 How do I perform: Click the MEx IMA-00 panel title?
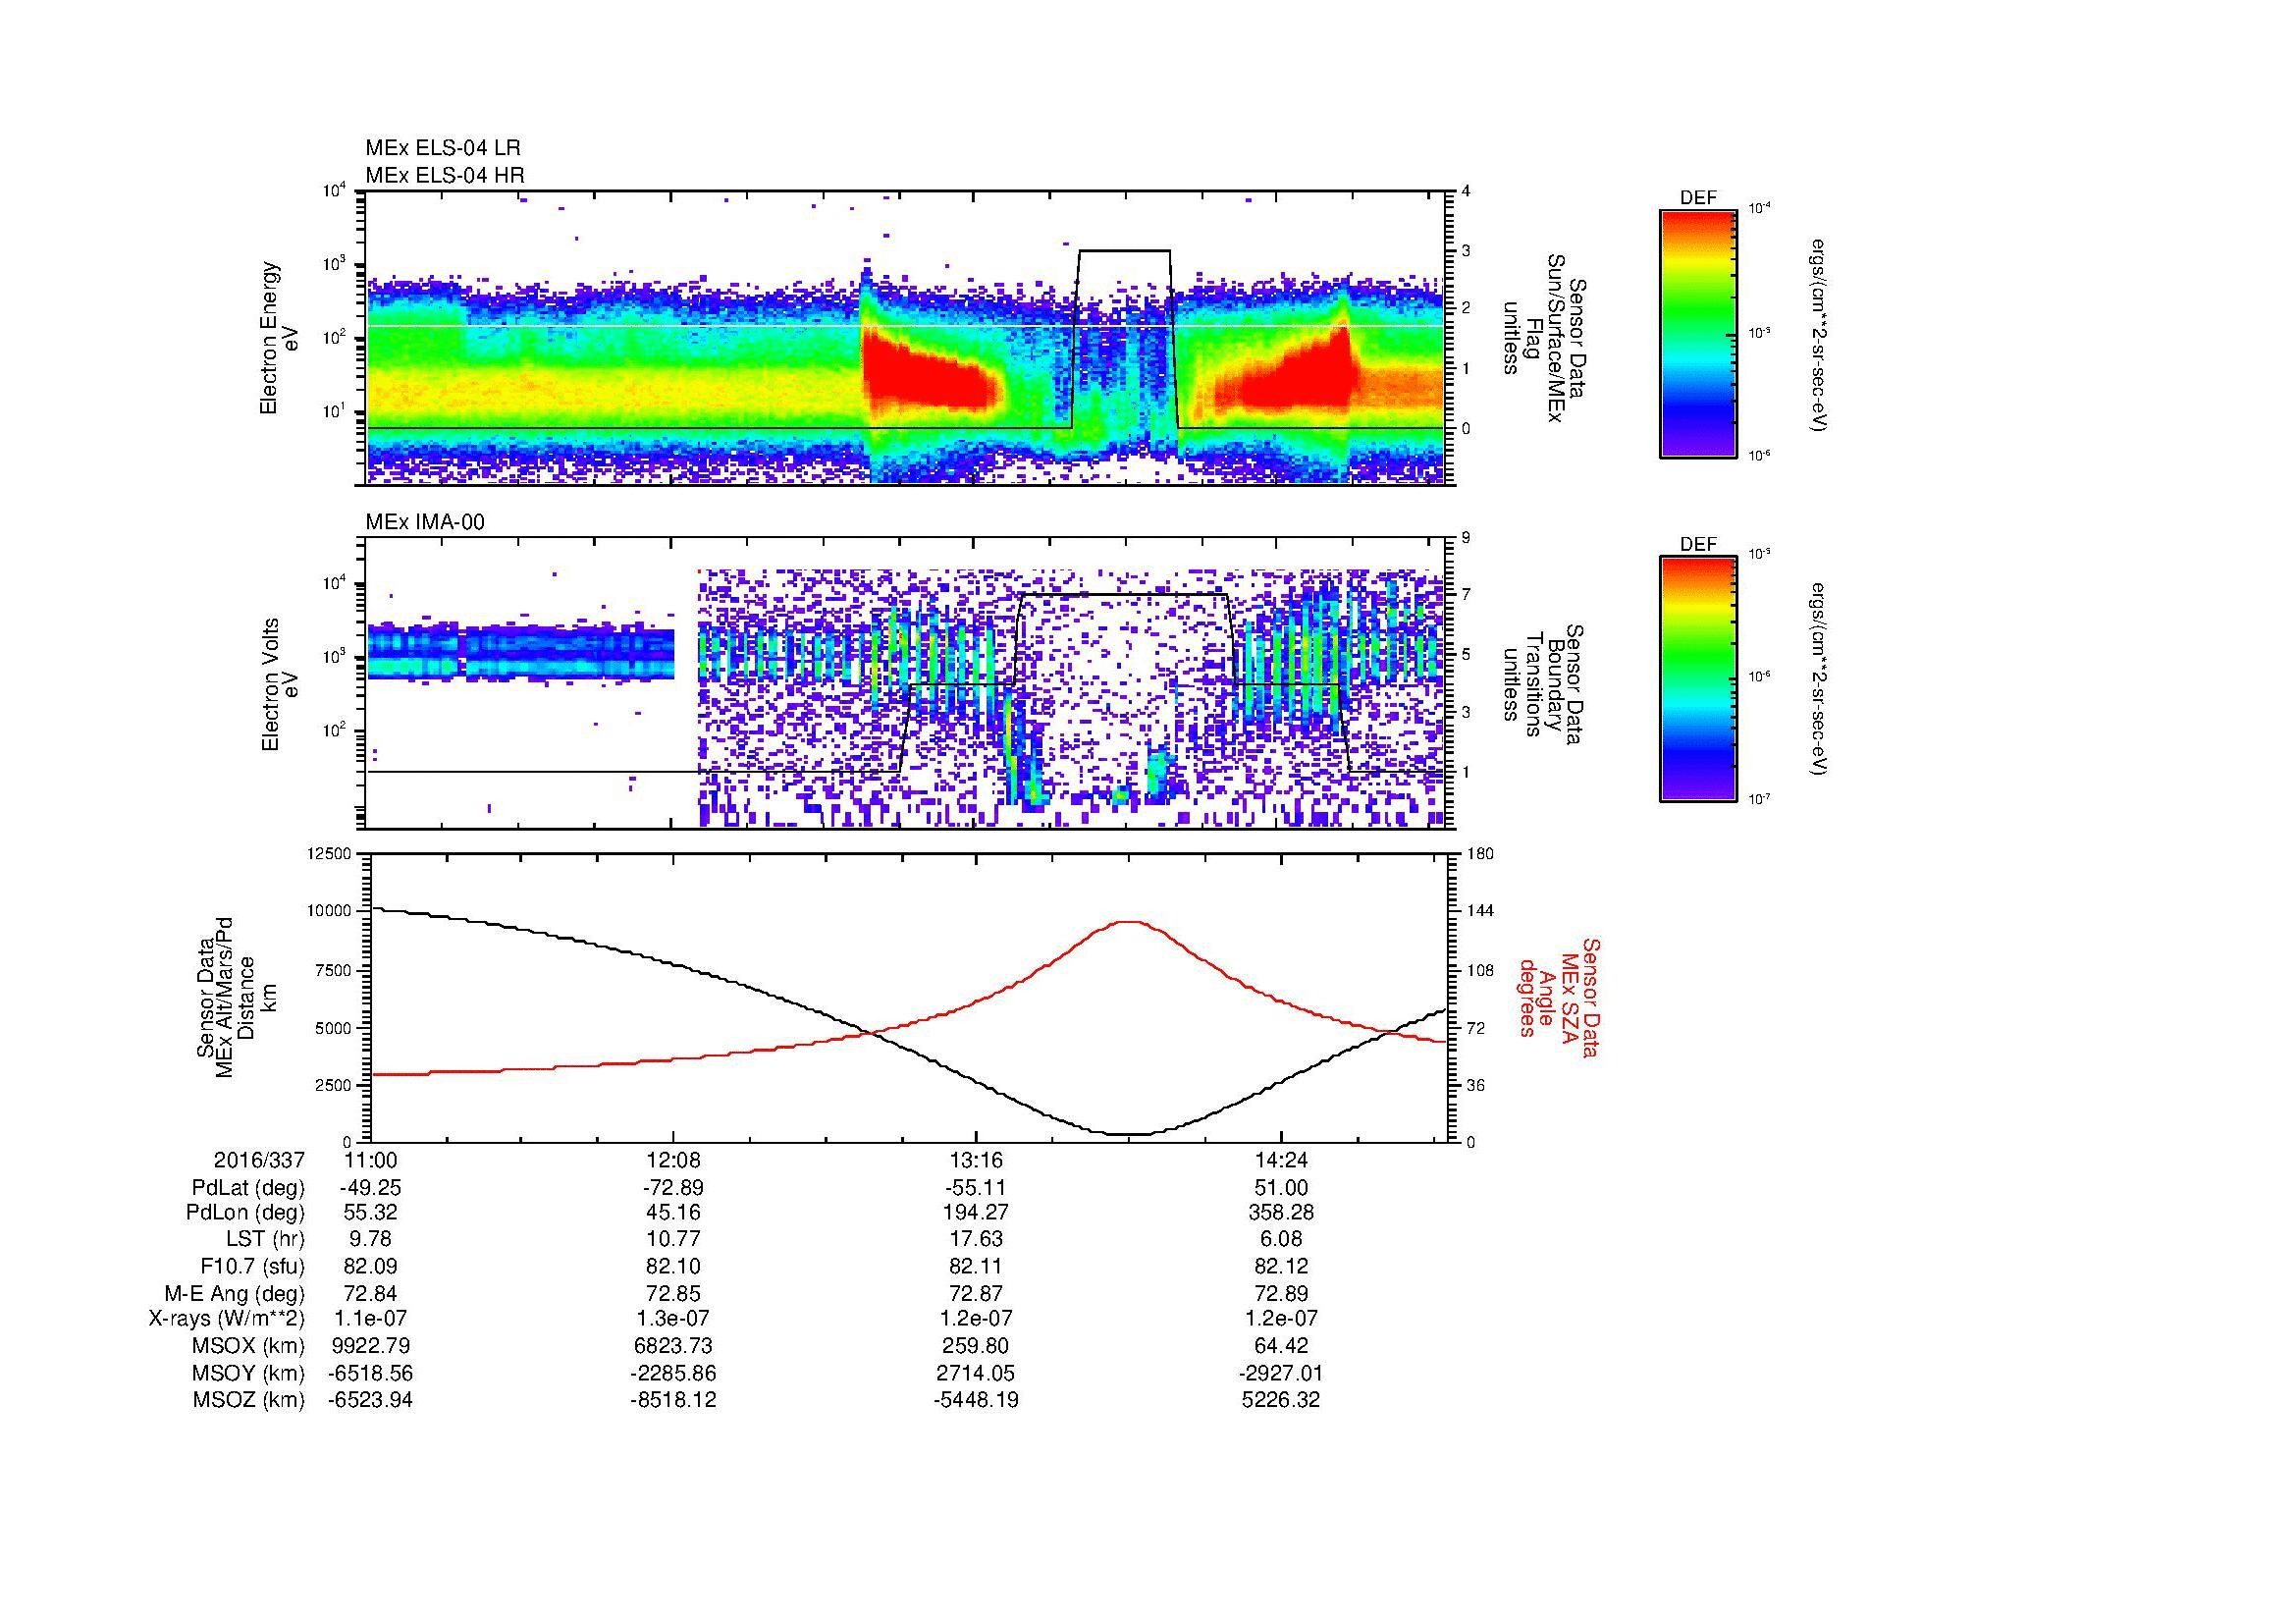click(x=425, y=522)
